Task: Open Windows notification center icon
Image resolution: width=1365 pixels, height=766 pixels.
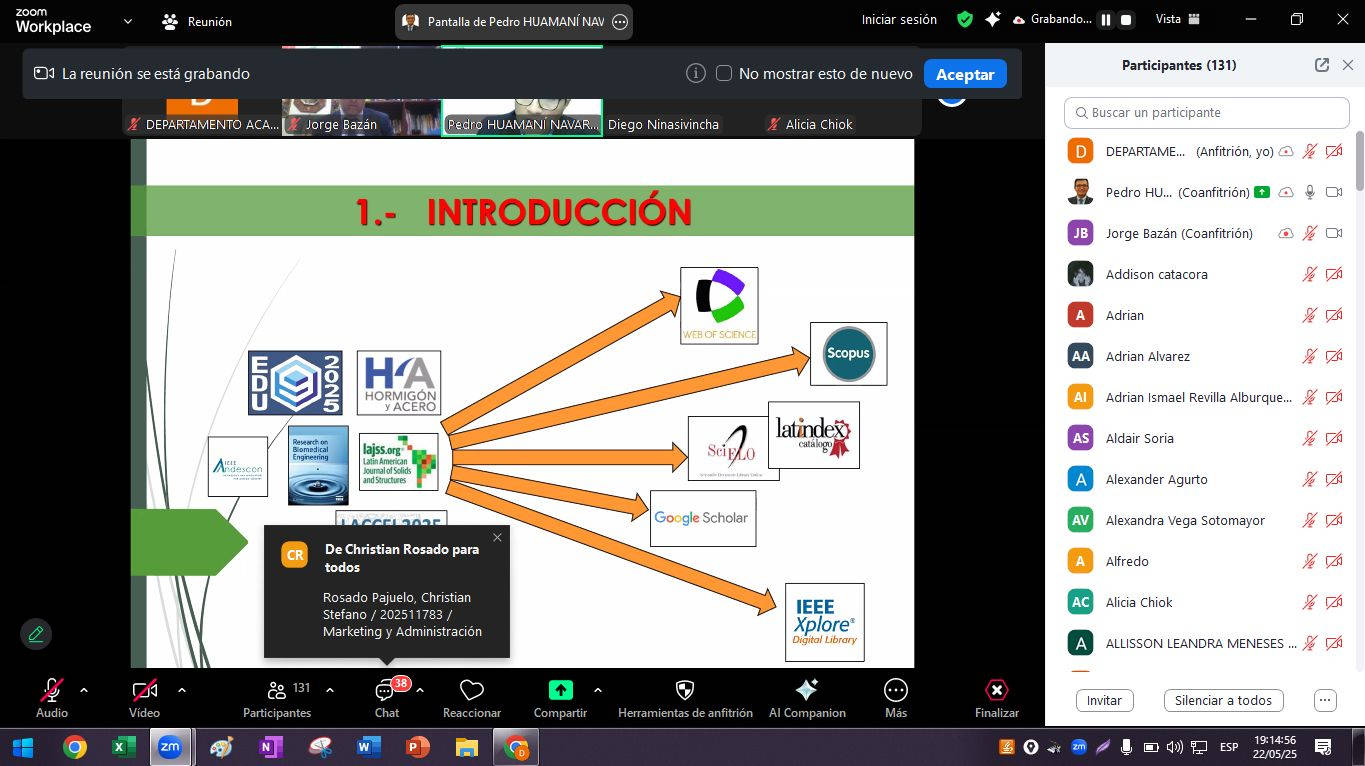Action: click(1322, 747)
